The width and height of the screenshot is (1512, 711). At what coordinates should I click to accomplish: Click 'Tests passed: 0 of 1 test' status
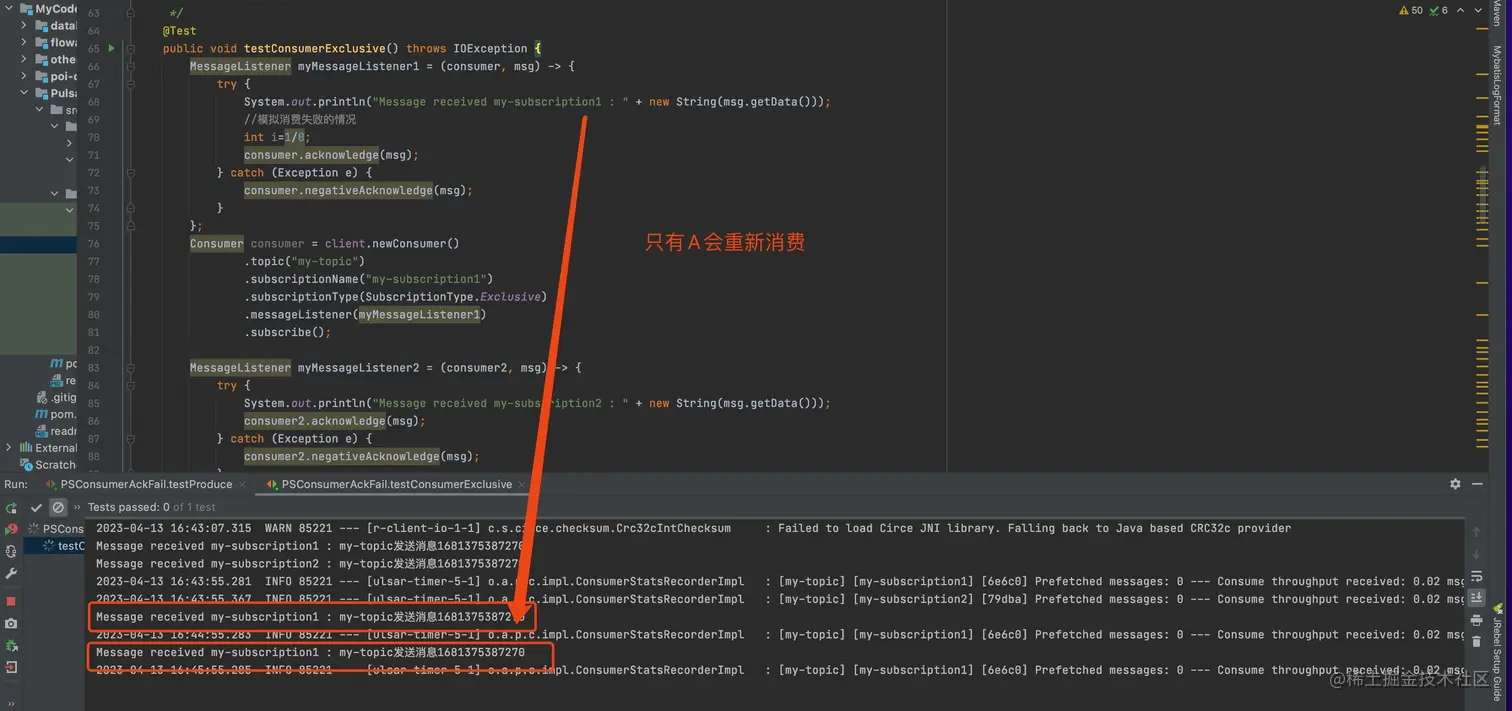coord(151,508)
